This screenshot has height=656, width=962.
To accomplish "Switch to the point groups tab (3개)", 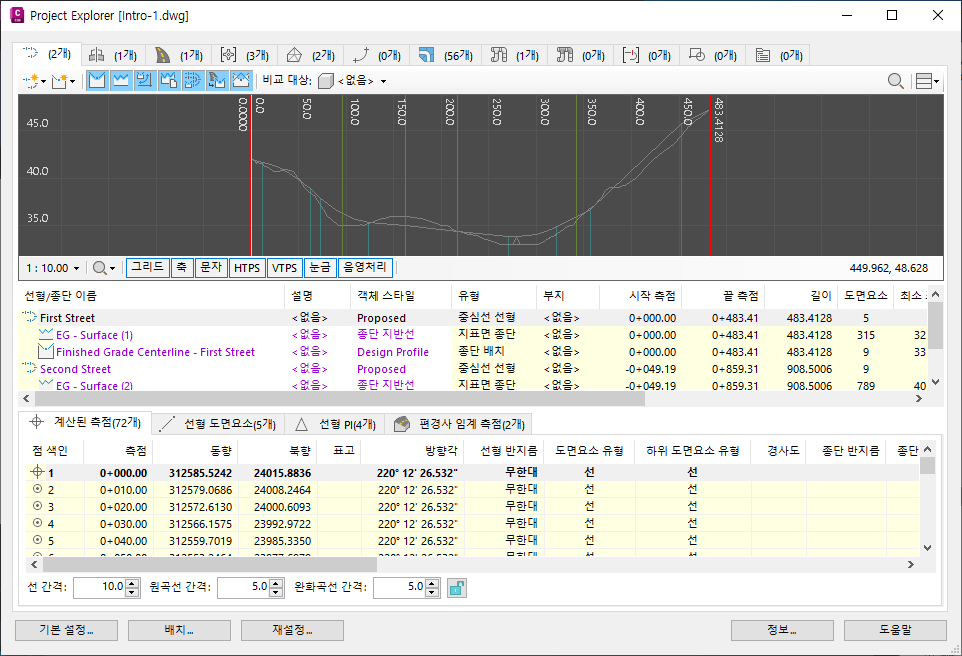I will [x=245, y=55].
